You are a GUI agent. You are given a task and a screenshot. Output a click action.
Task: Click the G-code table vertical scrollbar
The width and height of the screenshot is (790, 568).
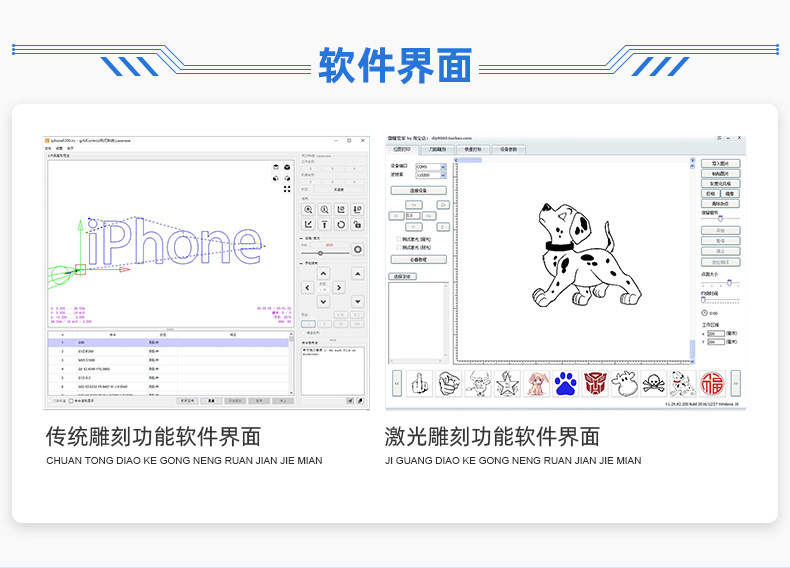pyautogui.click(x=291, y=363)
